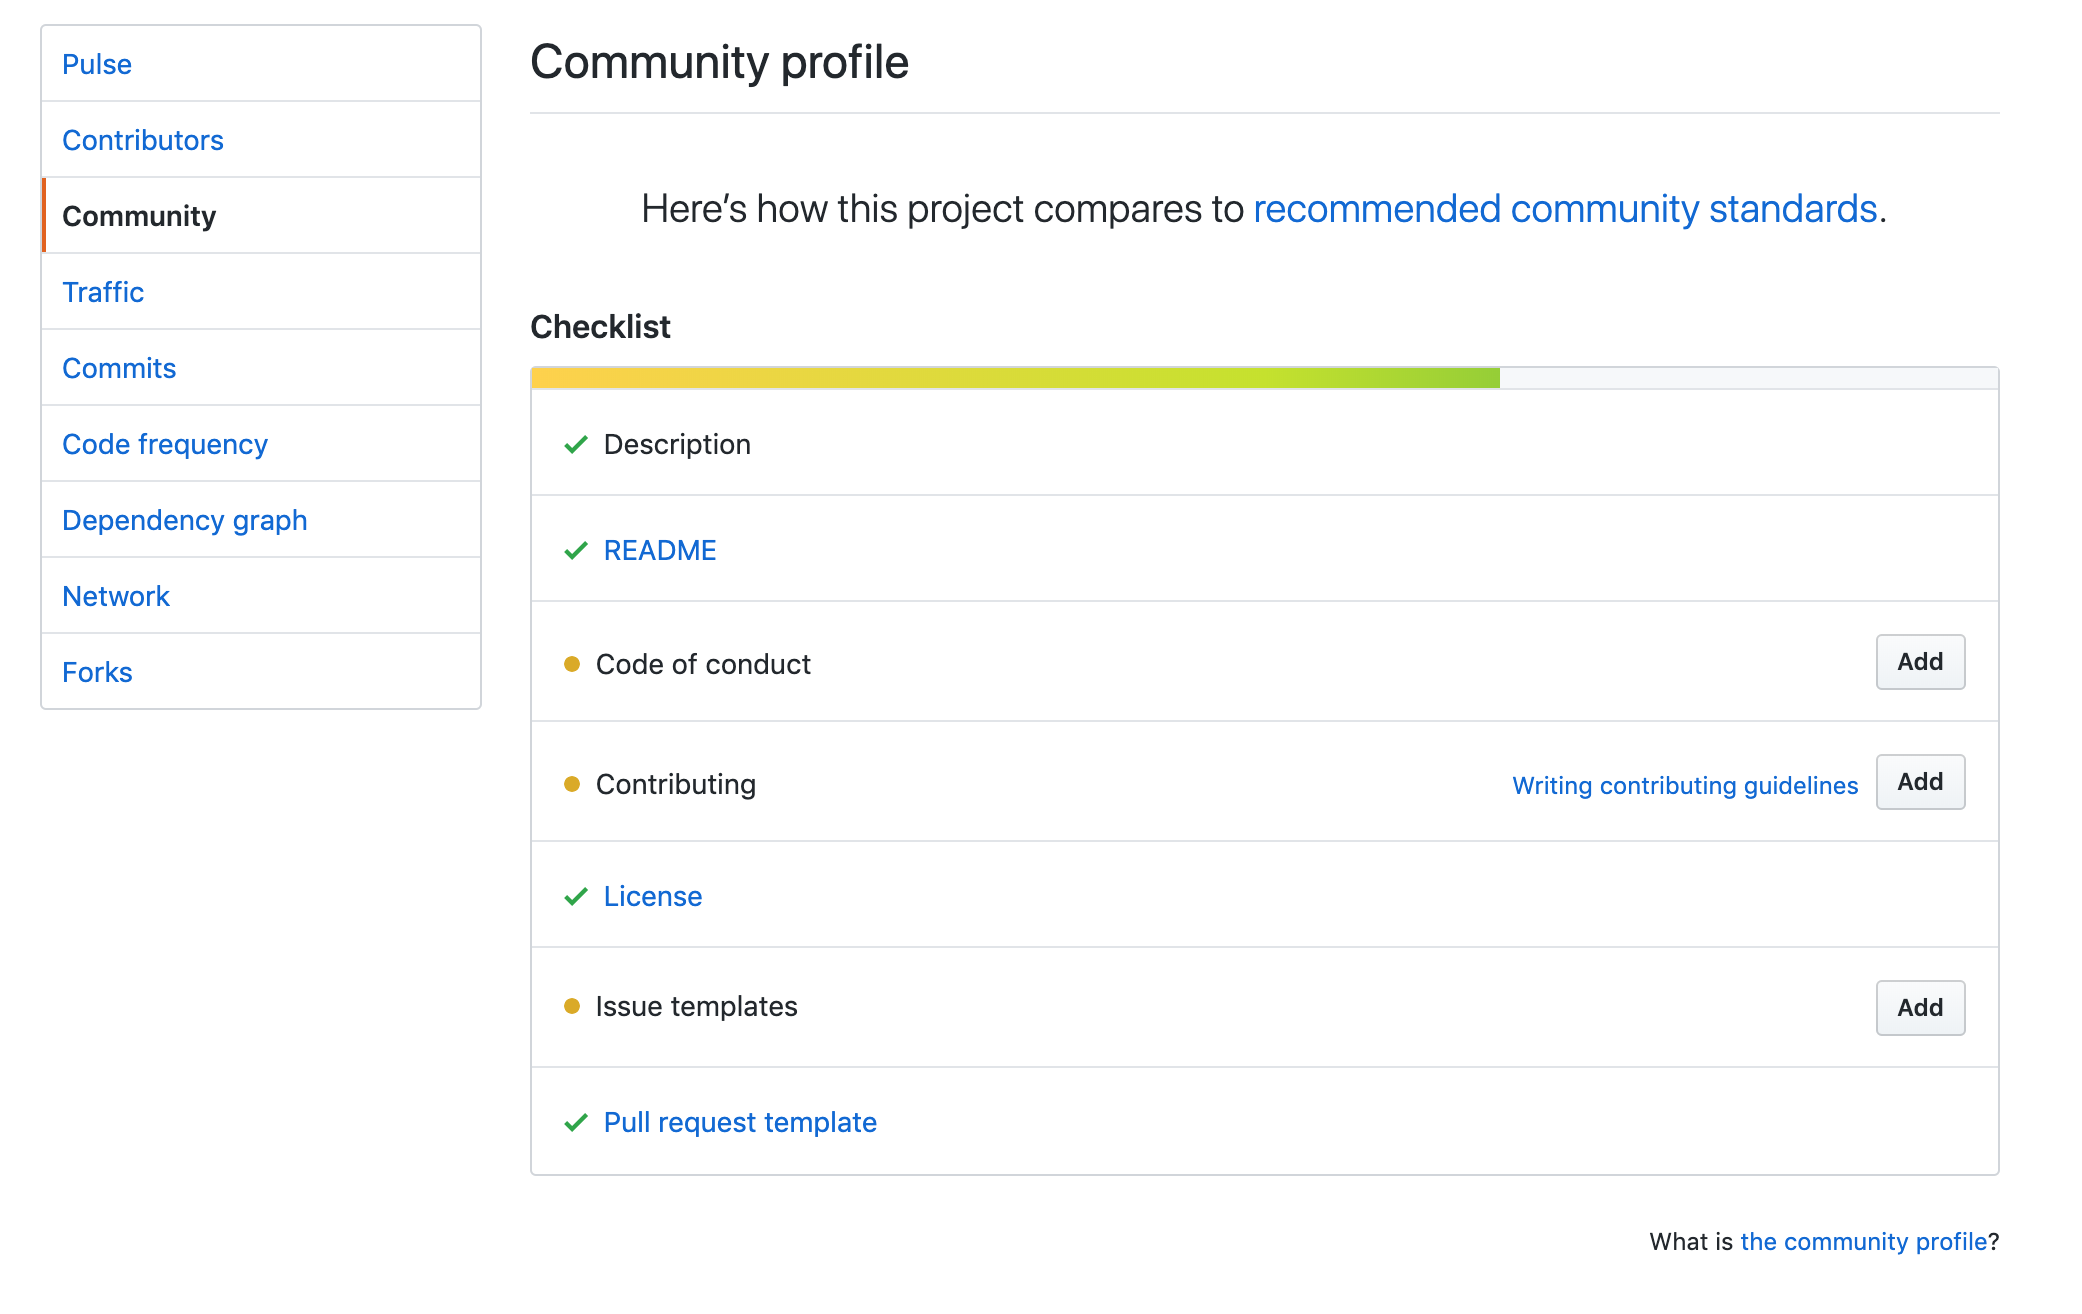This screenshot has height=1314, width=2082.
Task: Open the Dependency graph page
Action: pyautogui.click(x=185, y=520)
